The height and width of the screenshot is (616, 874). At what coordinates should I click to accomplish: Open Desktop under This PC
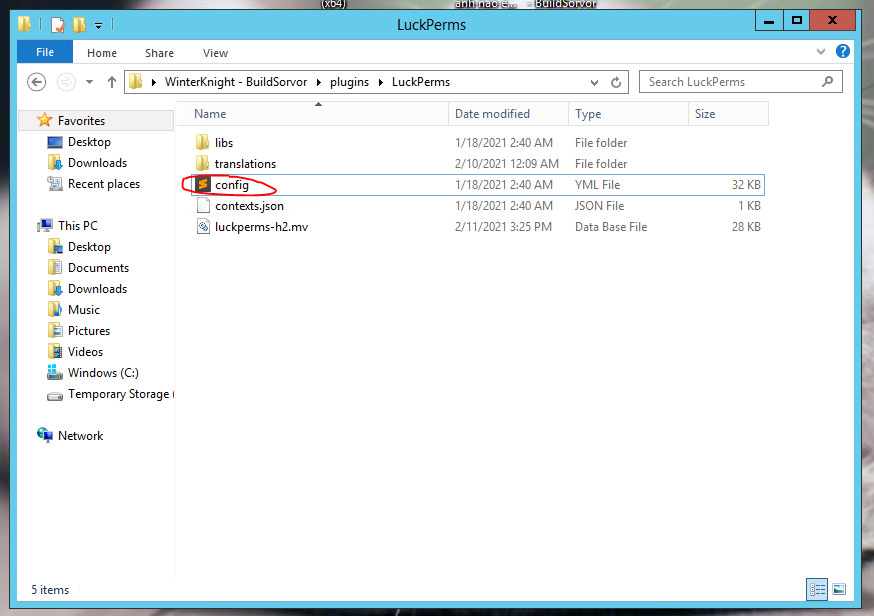click(89, 247)
